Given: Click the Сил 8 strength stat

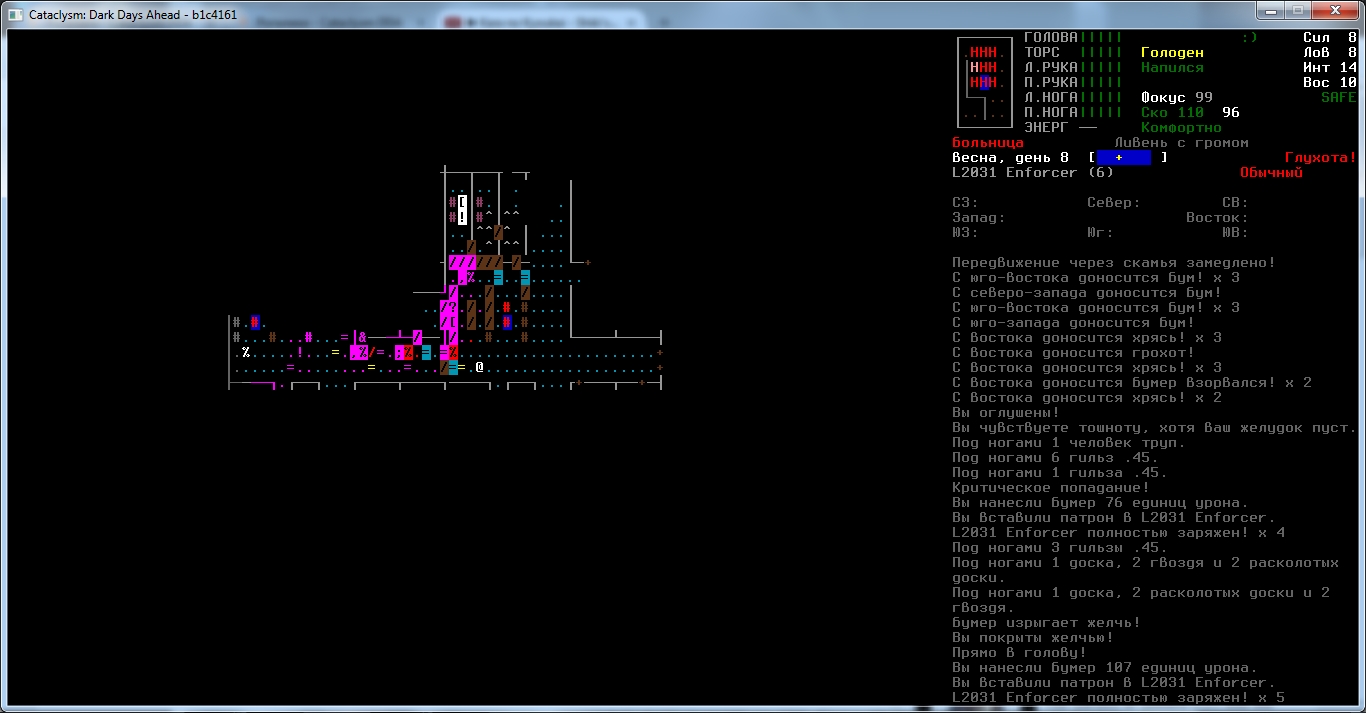Looking at the screenshot, I should click(x=1330, y=37).
